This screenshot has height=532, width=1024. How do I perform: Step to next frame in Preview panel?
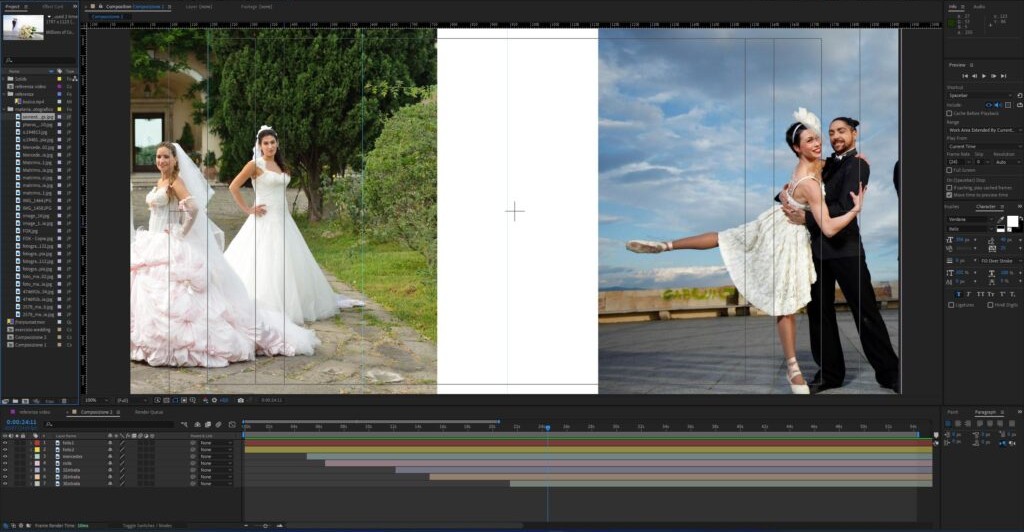point(994,76)
